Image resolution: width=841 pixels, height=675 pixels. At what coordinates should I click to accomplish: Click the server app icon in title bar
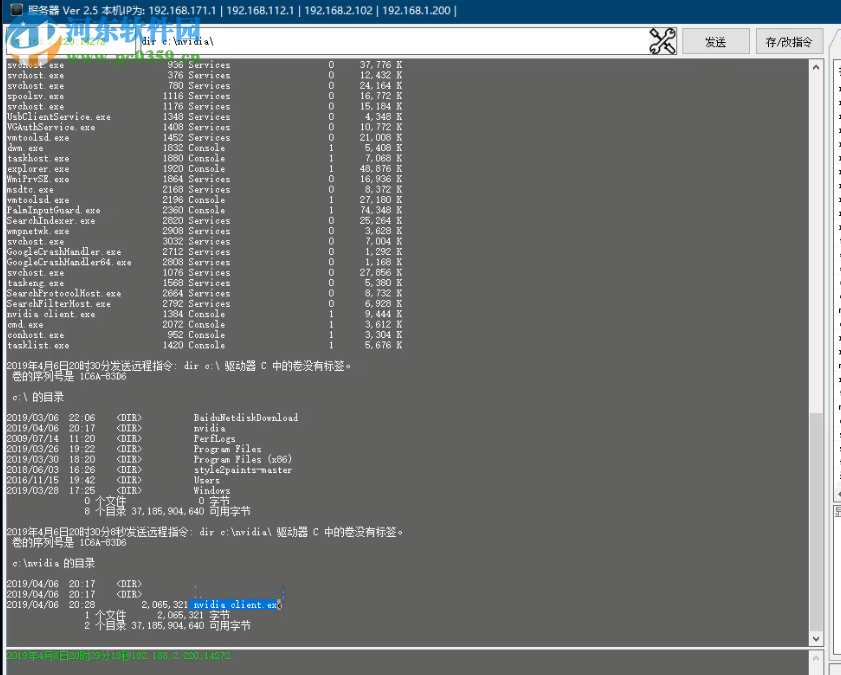click(x=17, y=10)
